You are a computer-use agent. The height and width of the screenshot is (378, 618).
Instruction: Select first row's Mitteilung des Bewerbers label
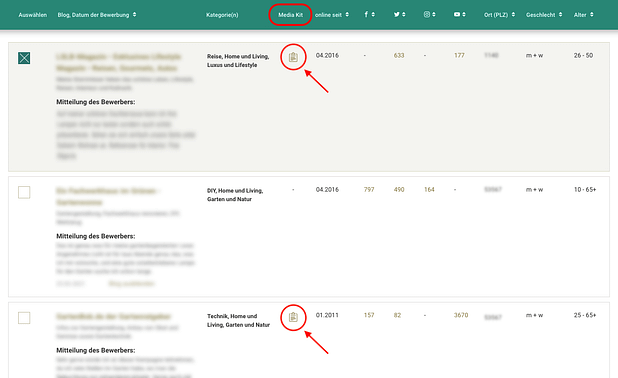96,102
